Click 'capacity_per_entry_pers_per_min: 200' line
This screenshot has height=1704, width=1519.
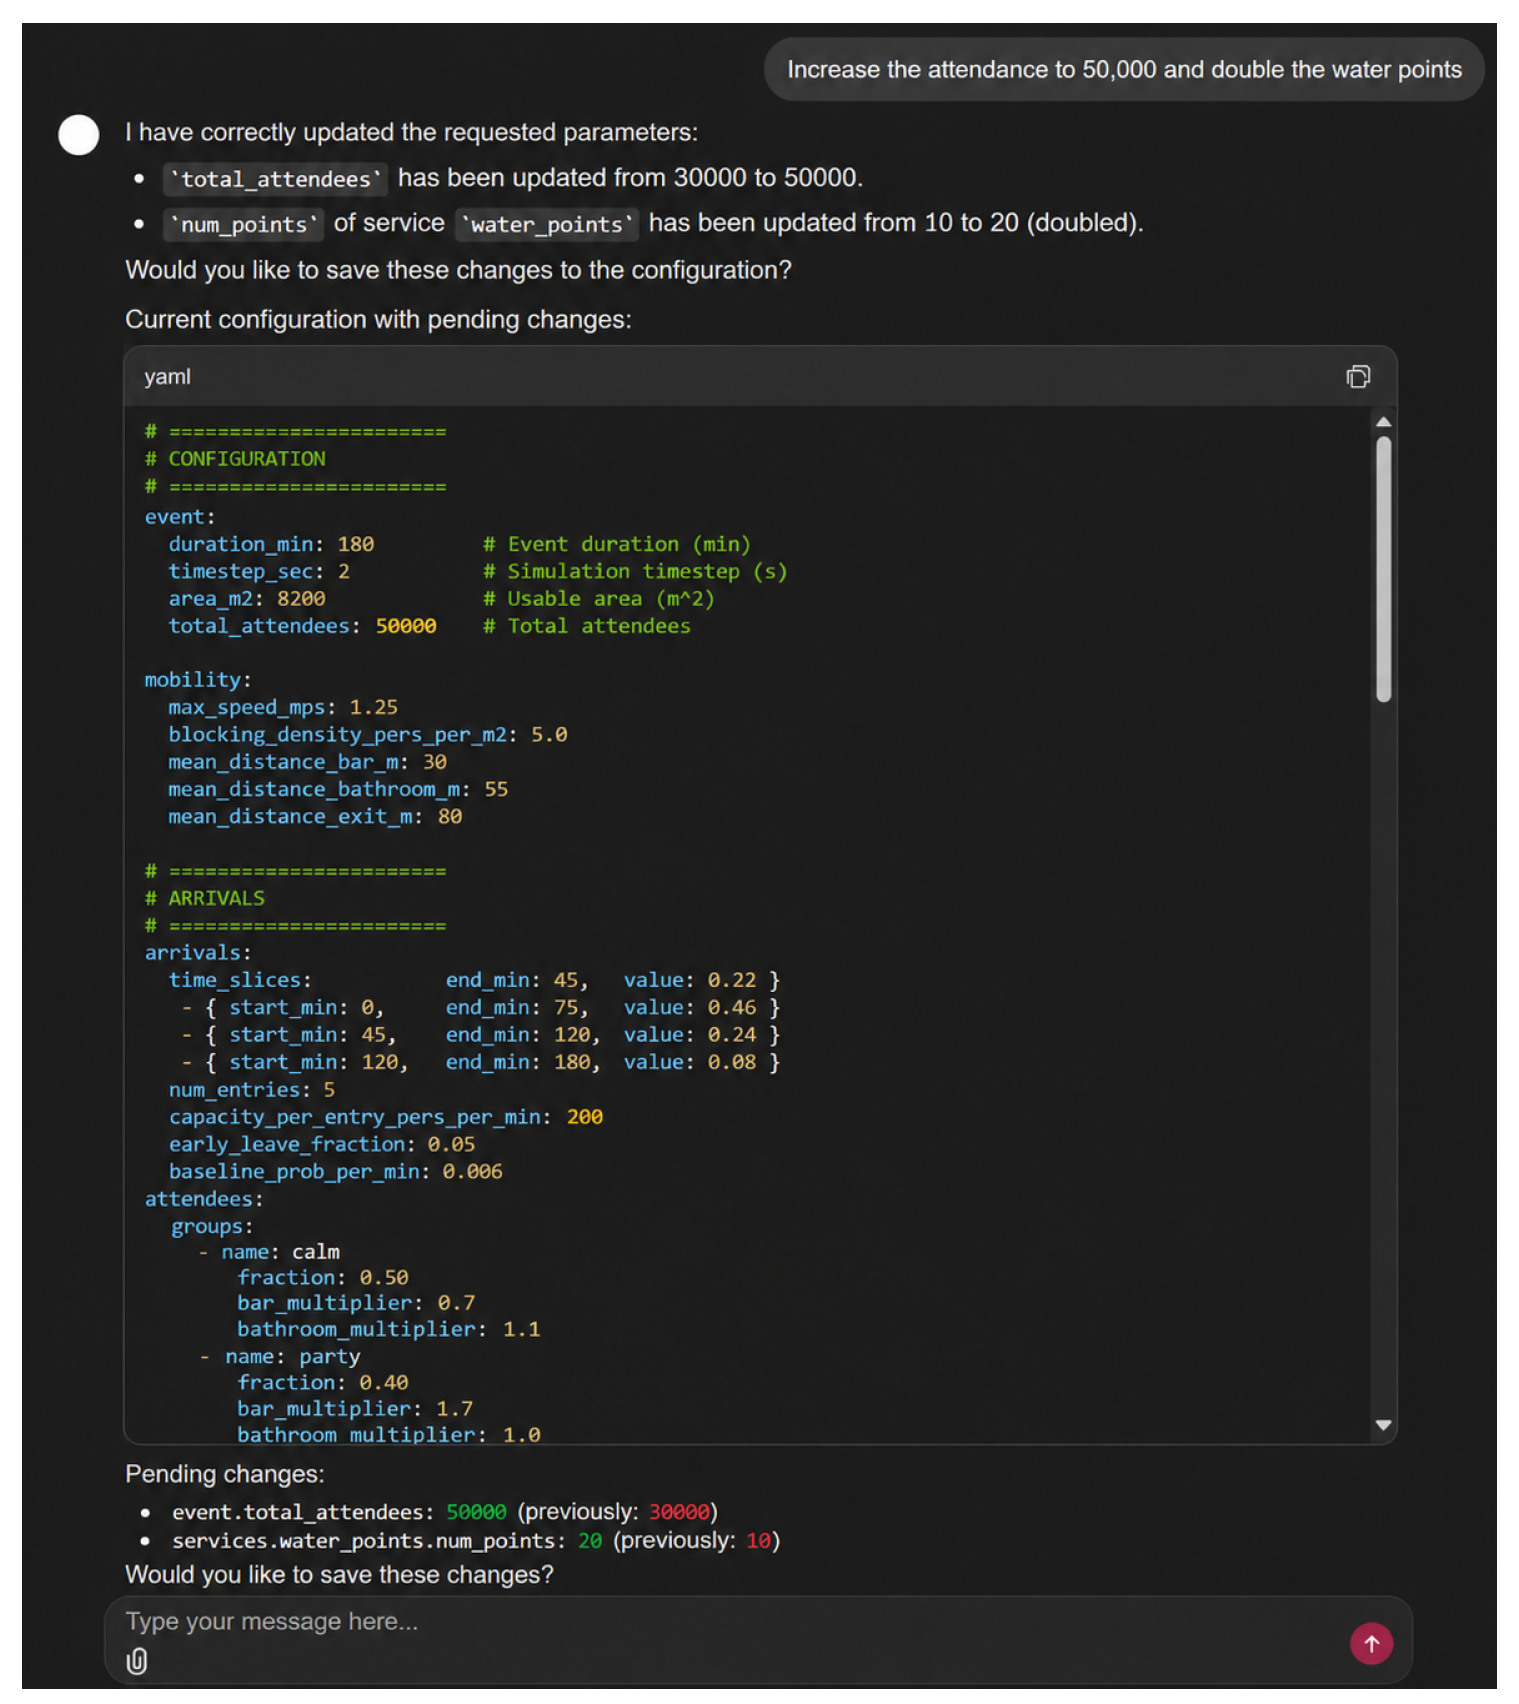[x=386, y=1117]
